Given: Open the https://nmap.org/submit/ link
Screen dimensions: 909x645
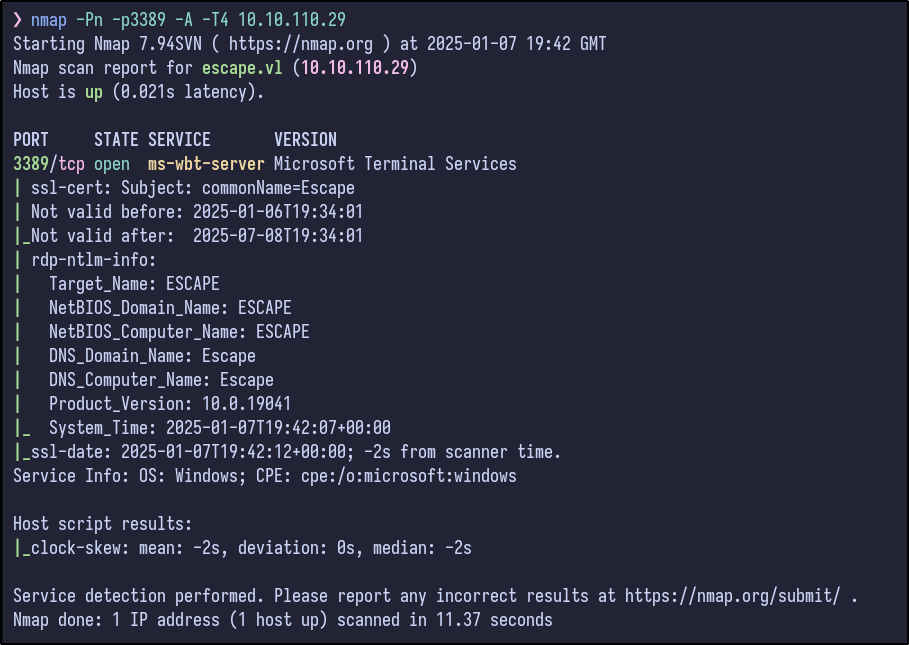Looking at the screenshot, I should [733, 596].
